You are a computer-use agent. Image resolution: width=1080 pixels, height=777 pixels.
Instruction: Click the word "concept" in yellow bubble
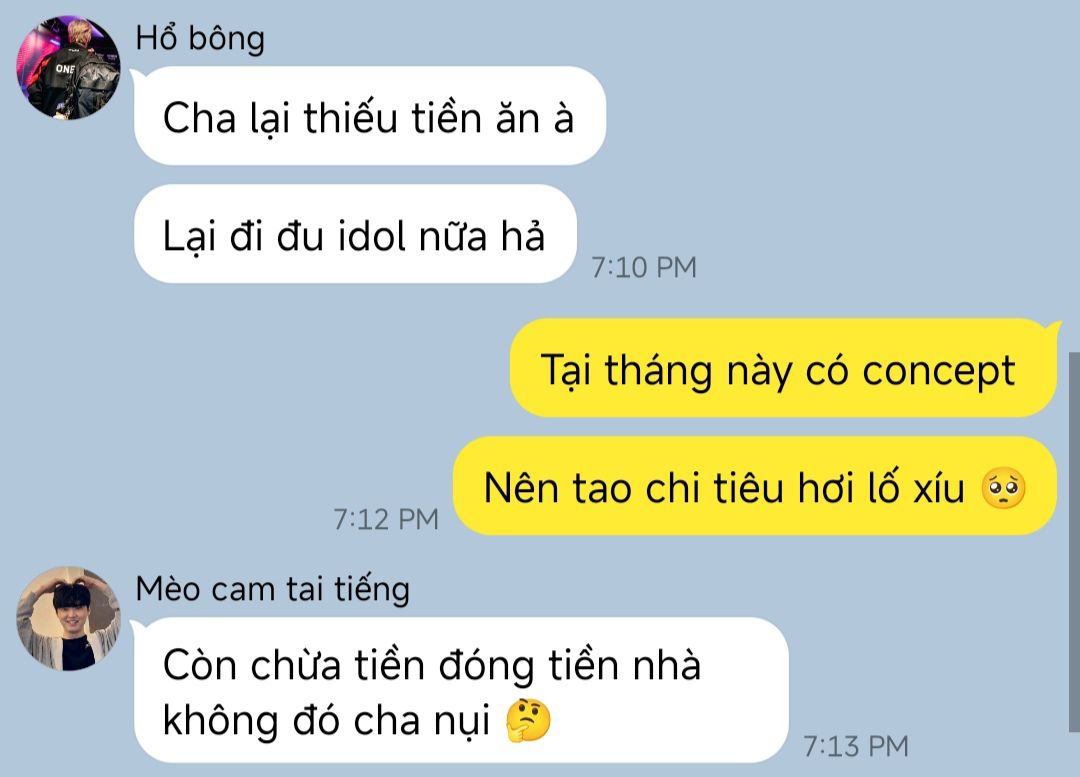939,371
